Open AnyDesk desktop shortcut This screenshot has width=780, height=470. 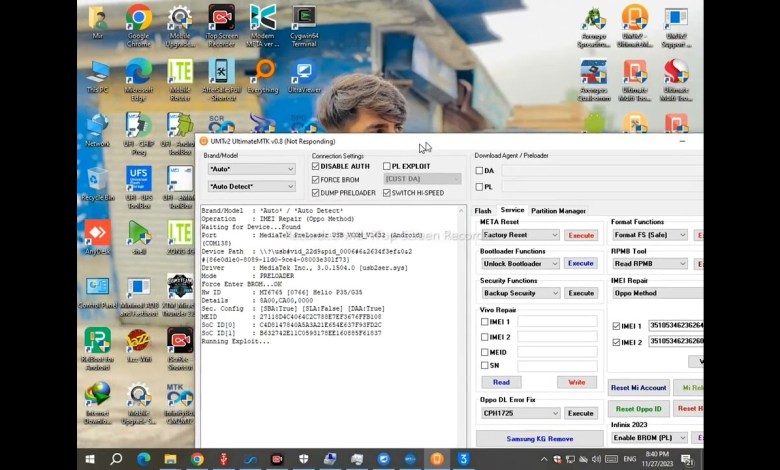click(x=98, y=238)
